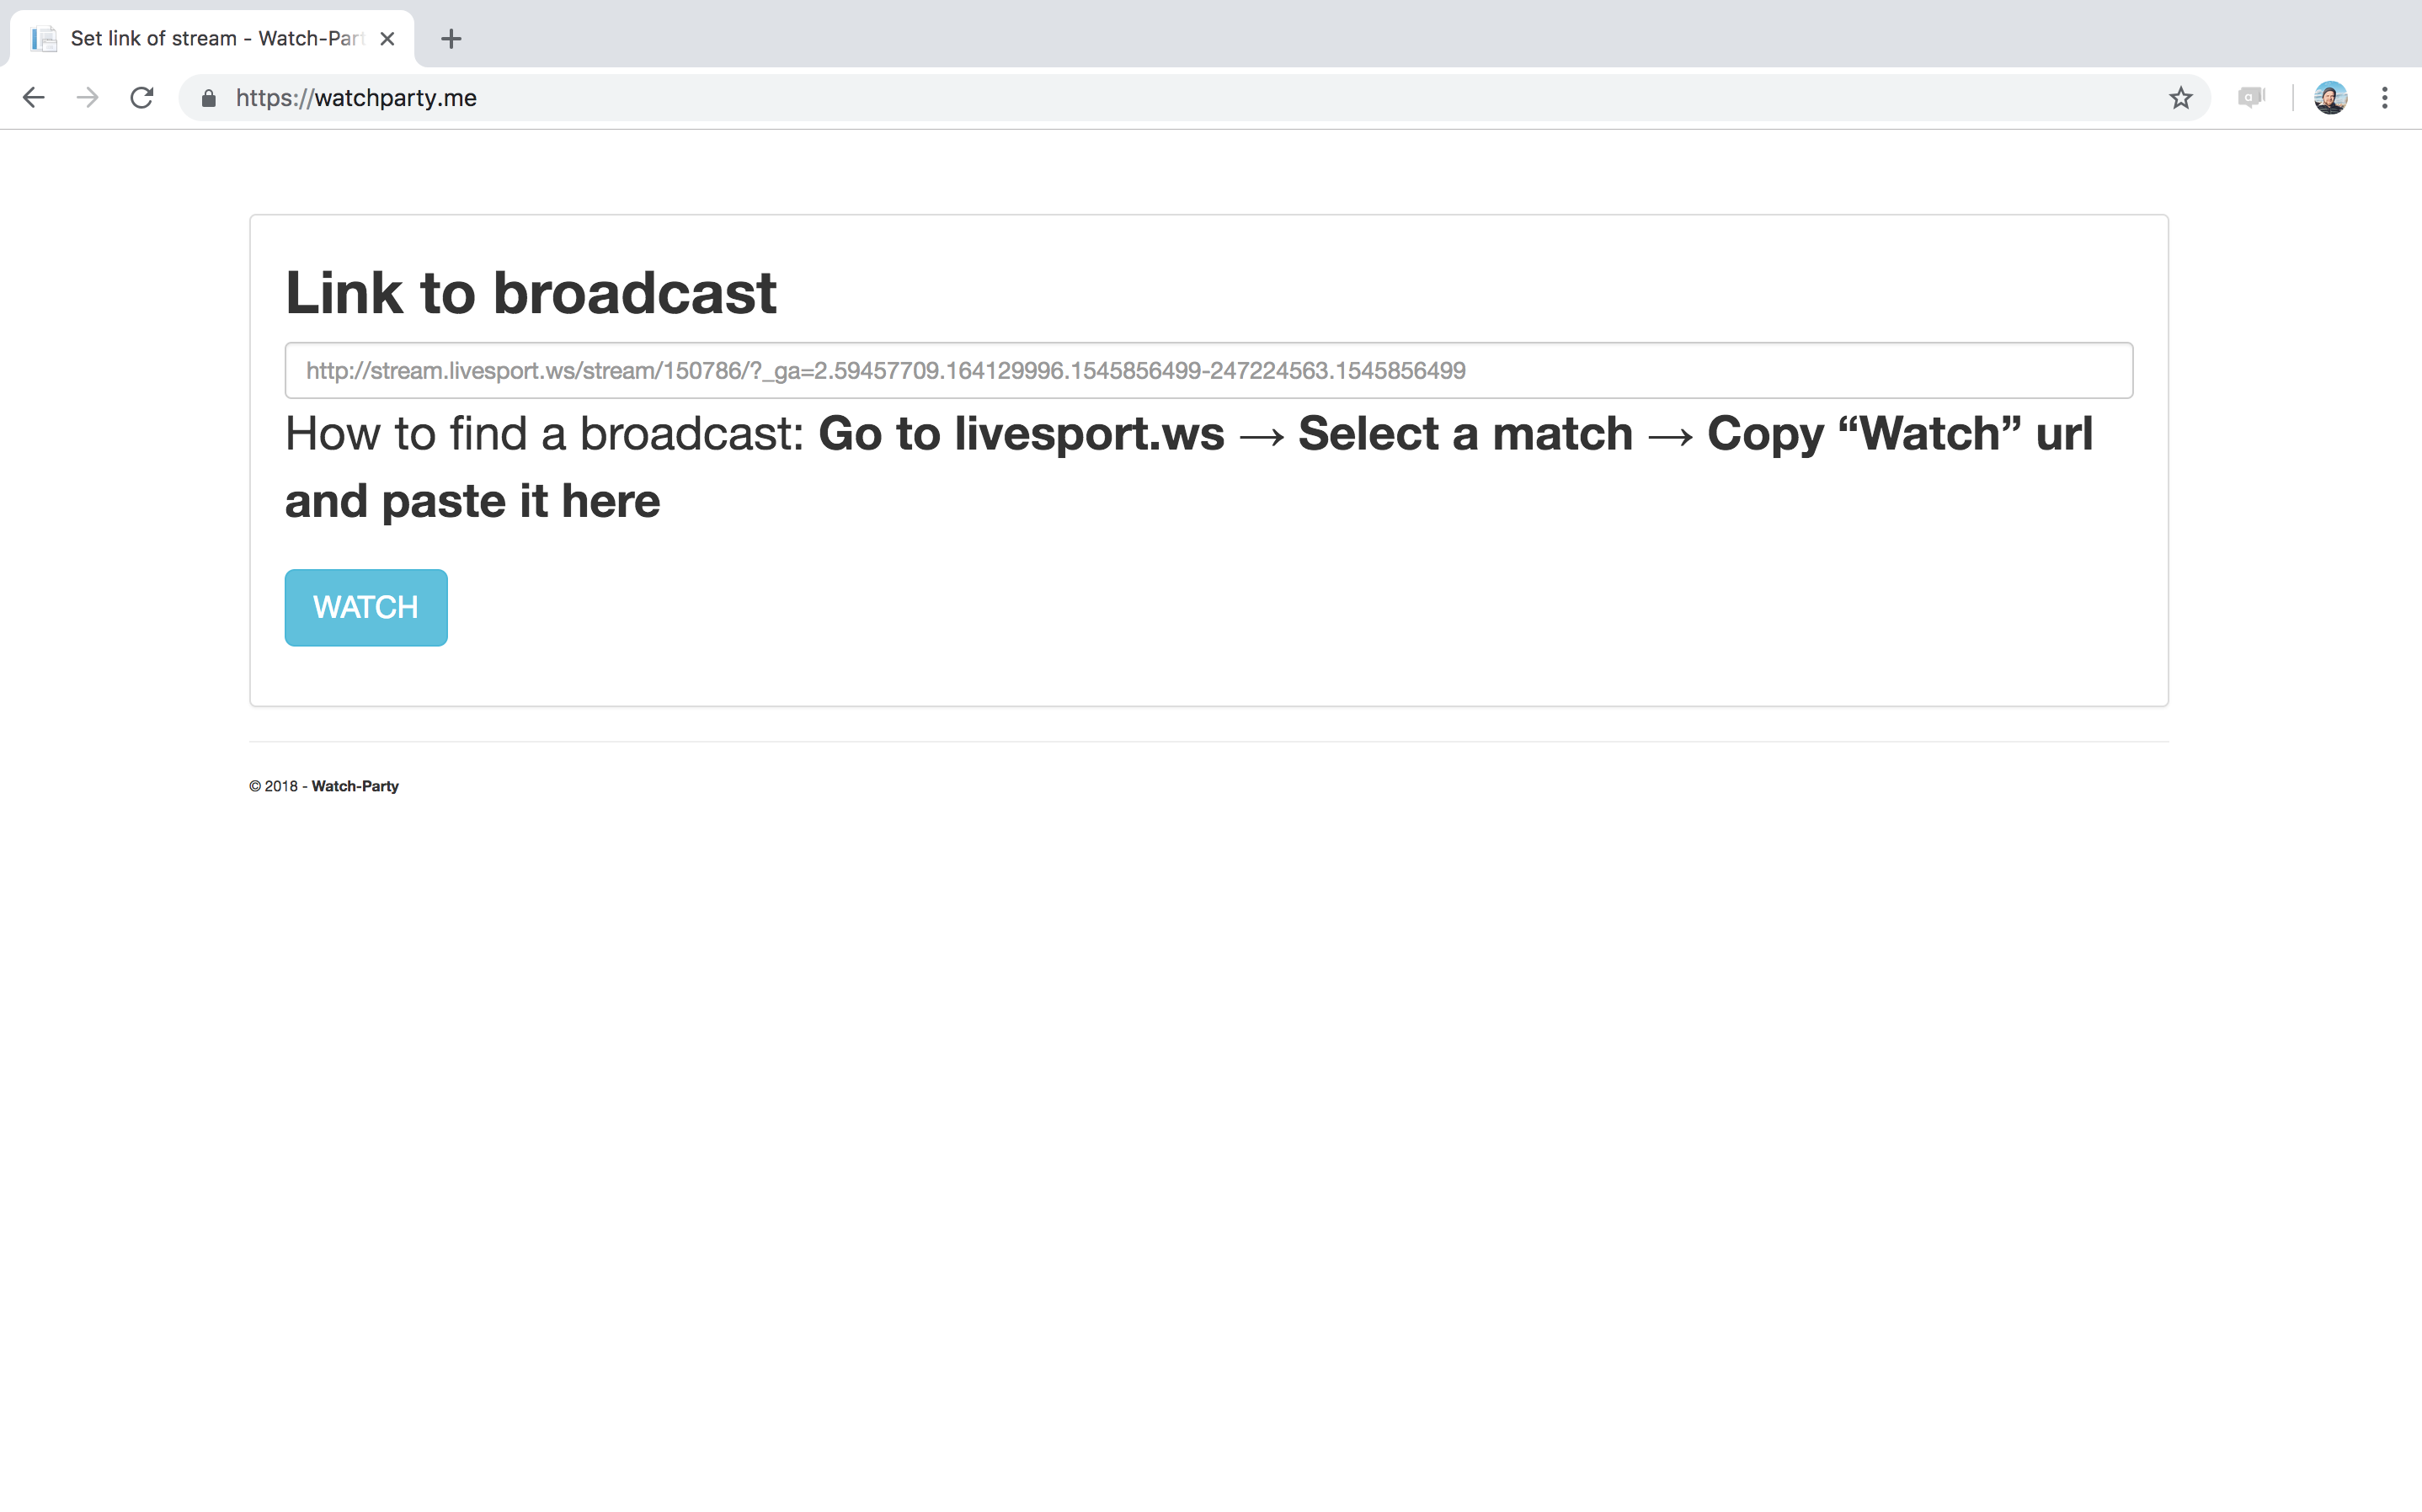This screenshot has height=1512, width=2422.
Task: Bookmark this page with the star icon
Action: click(x=2180, y=98)
